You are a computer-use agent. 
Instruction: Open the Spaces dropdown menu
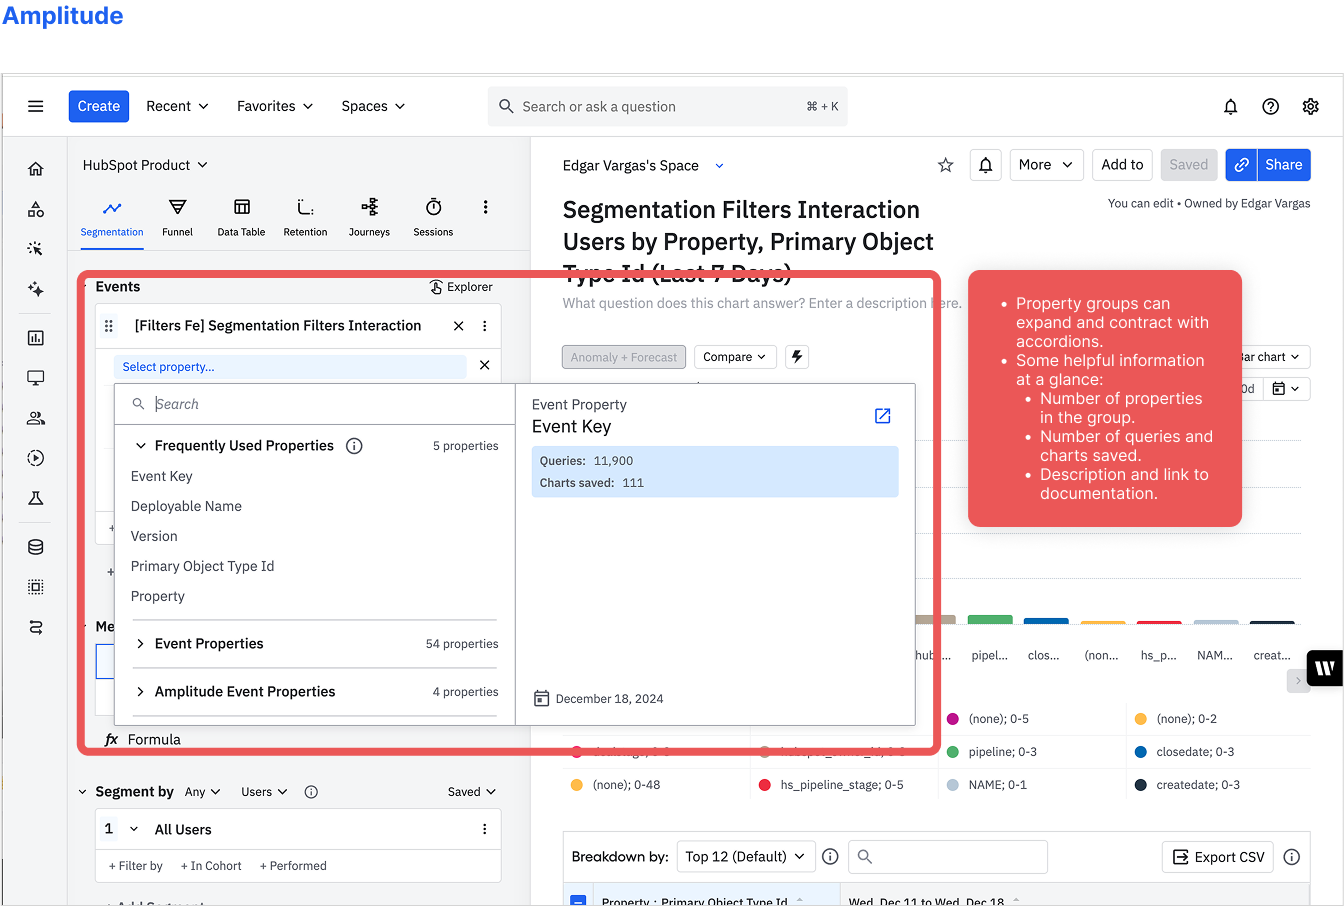pos(373,106)
